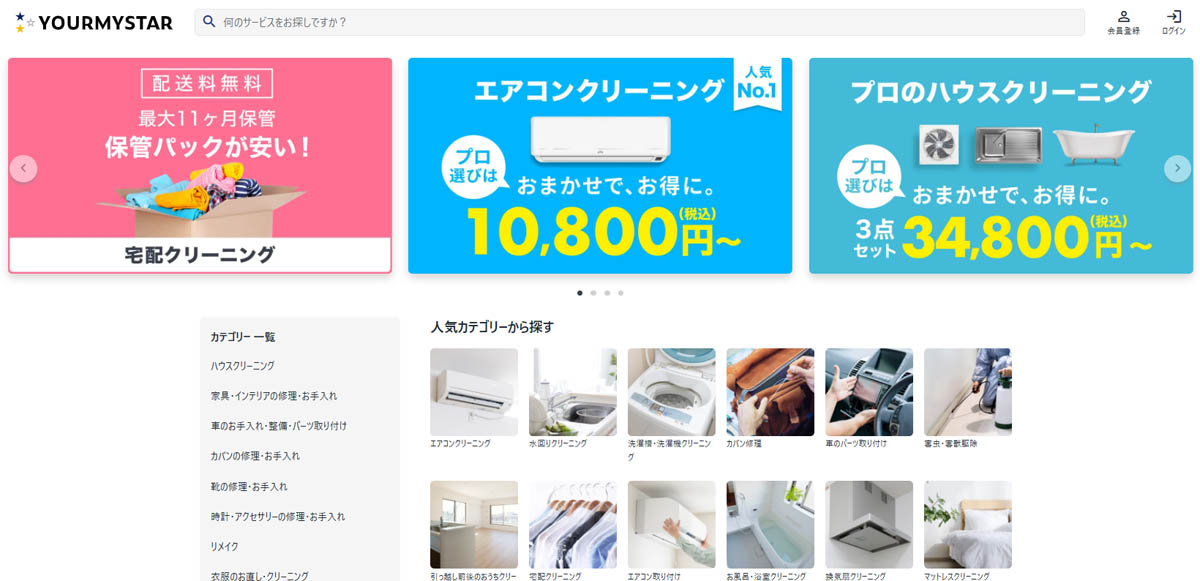Select the second carousel dot indicator
Viewport: 1200px width, 581px height.
[593, 293]
